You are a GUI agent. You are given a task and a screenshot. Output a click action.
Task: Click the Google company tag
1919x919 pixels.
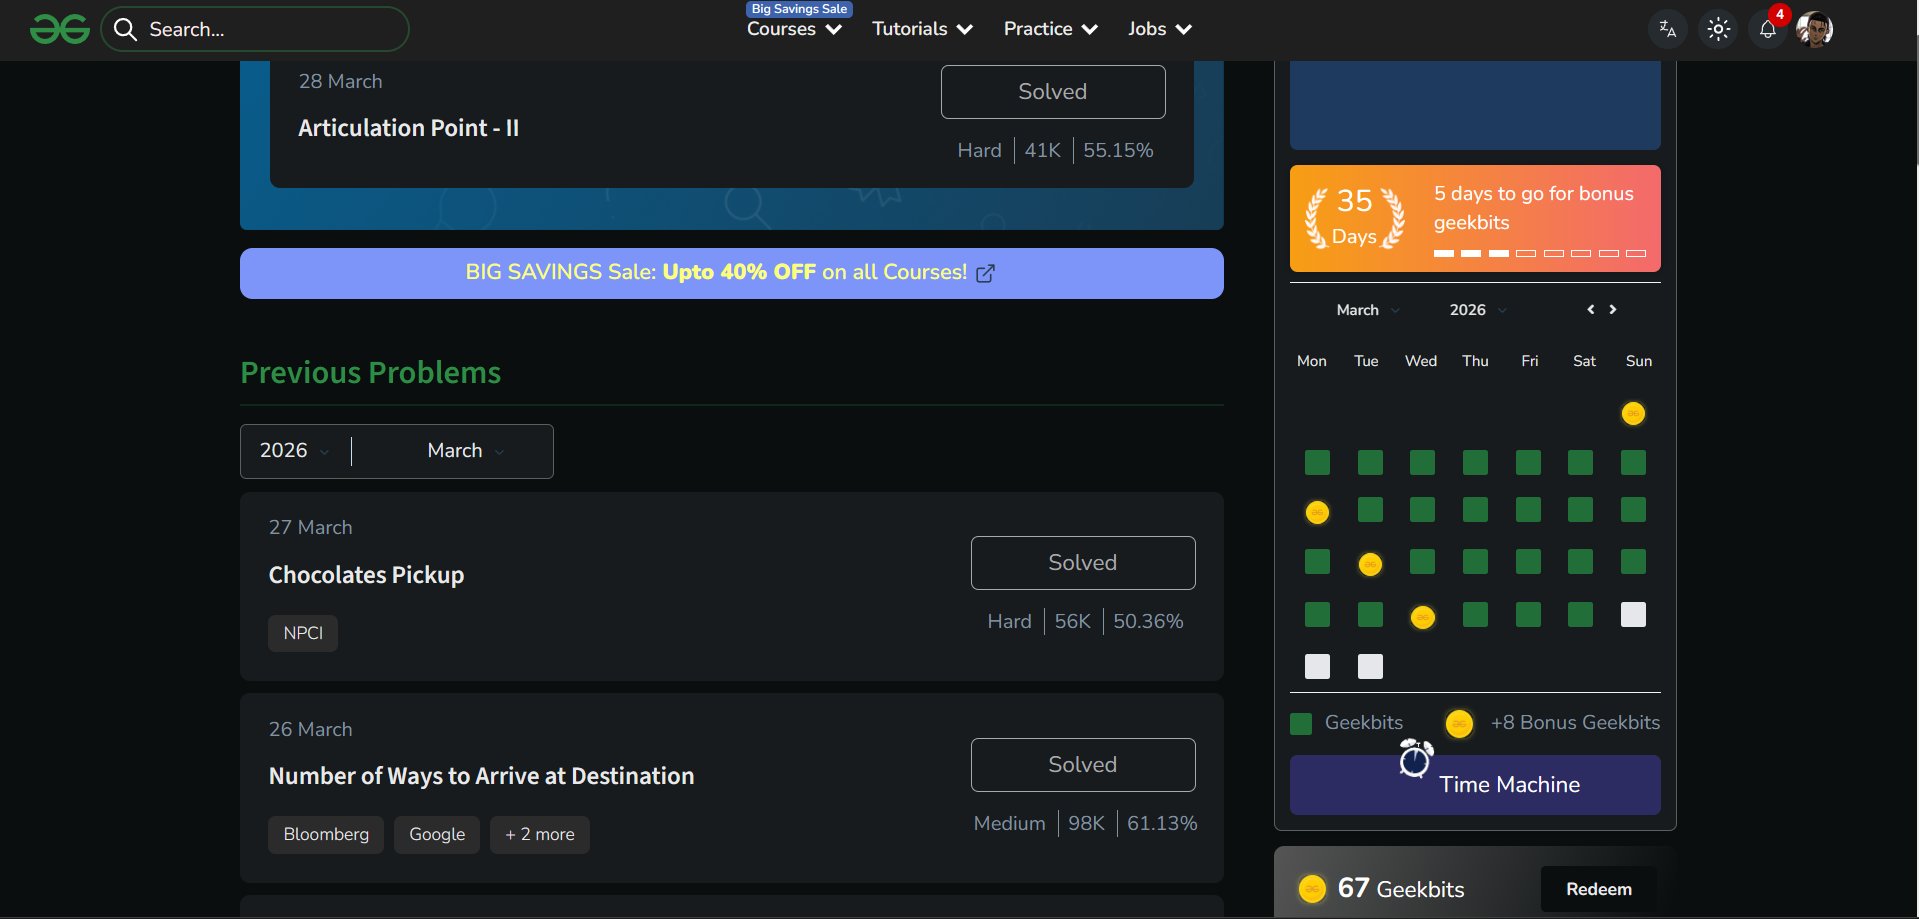click(x=437, y=835)
